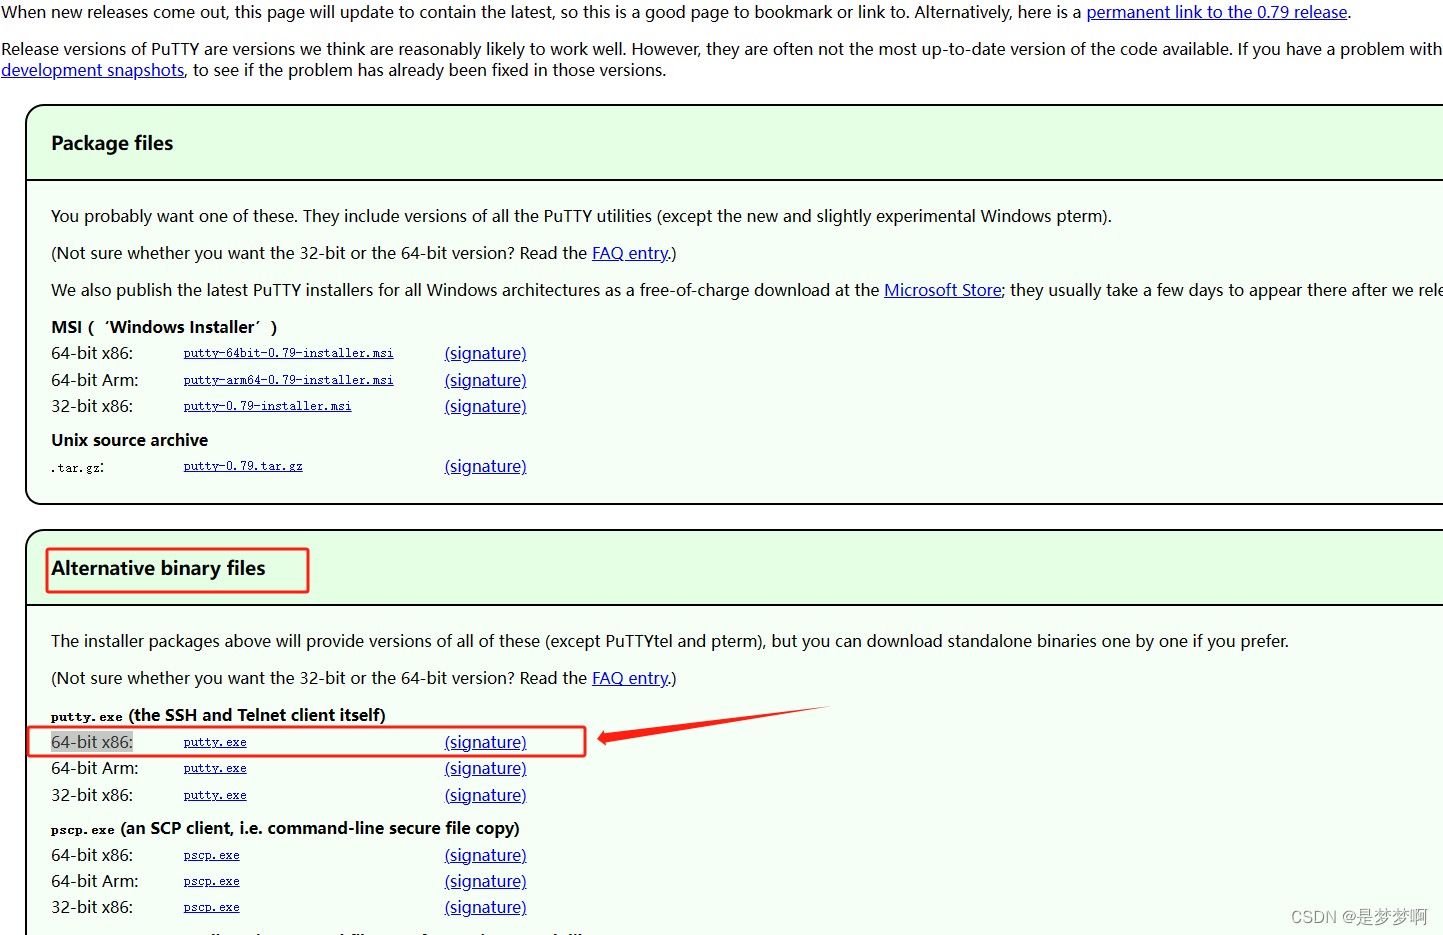Click '32-bit x86:' label in MSI section

coord(92,406)
